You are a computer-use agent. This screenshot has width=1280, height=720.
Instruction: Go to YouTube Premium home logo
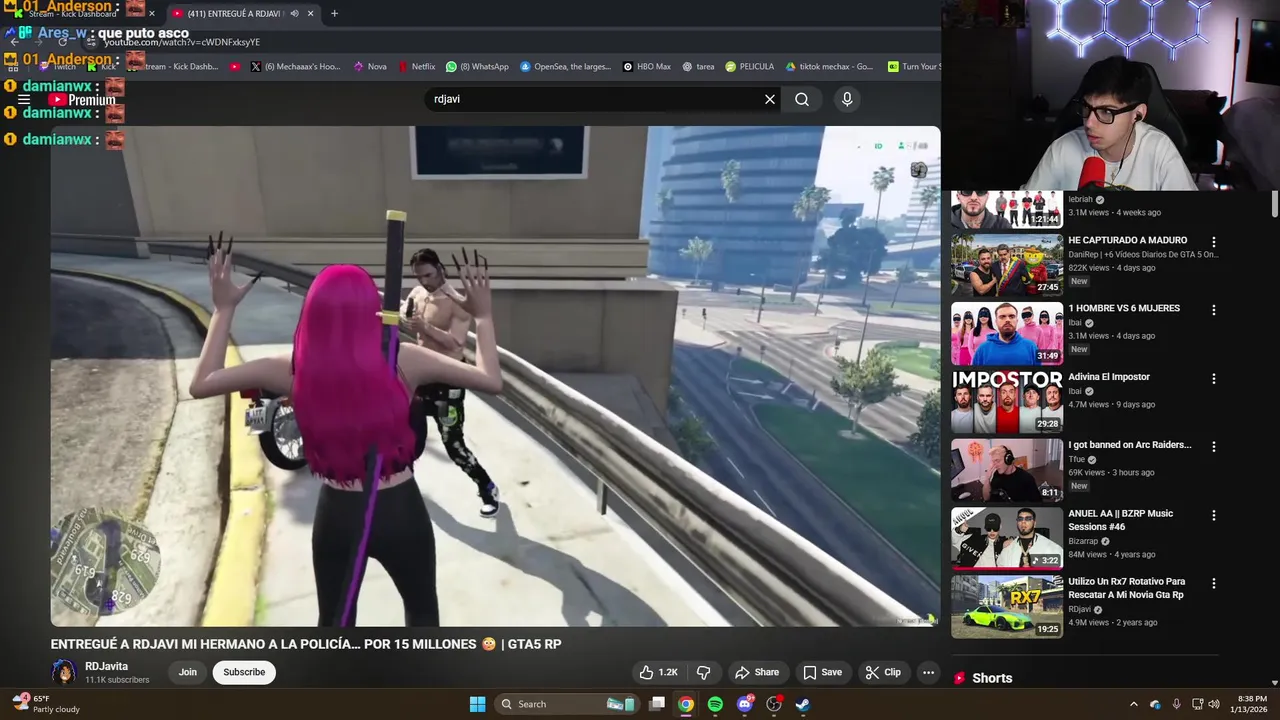point(82,100)
